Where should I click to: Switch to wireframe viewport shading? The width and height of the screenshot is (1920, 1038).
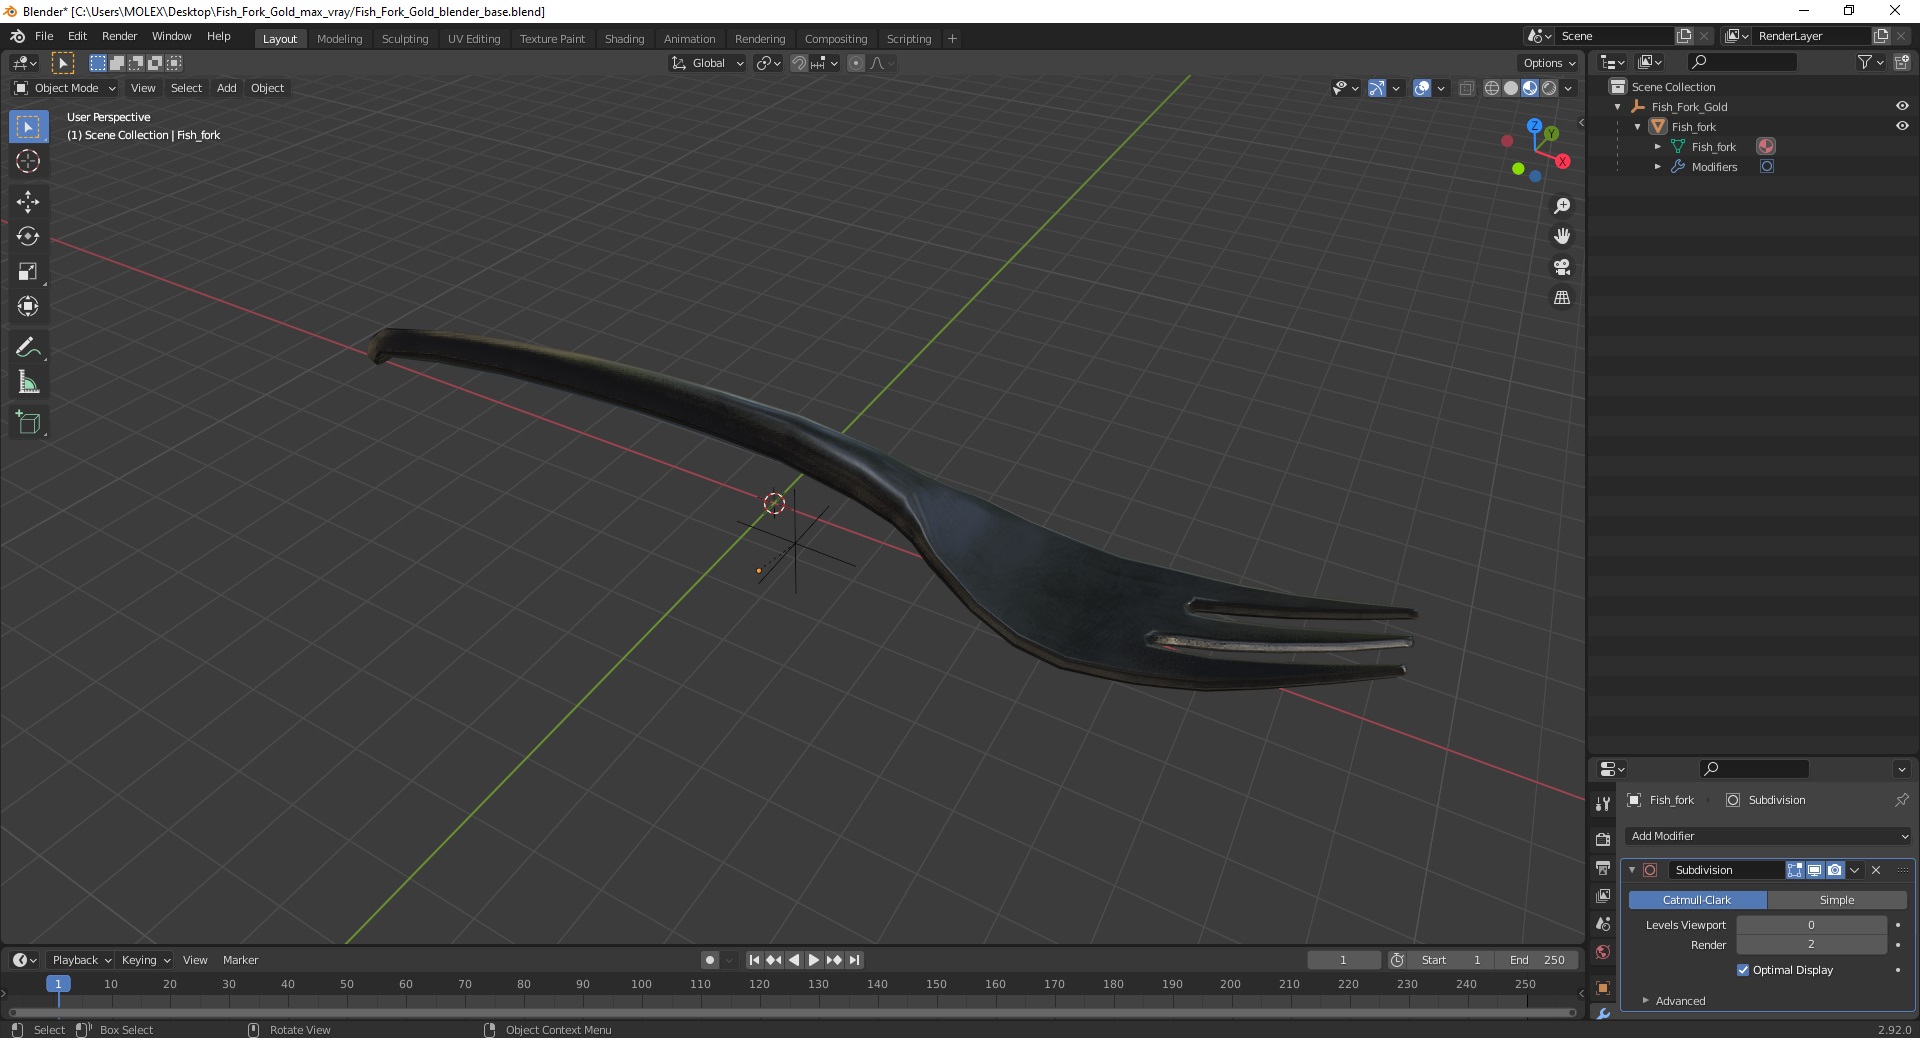[x=1492, y=88]
